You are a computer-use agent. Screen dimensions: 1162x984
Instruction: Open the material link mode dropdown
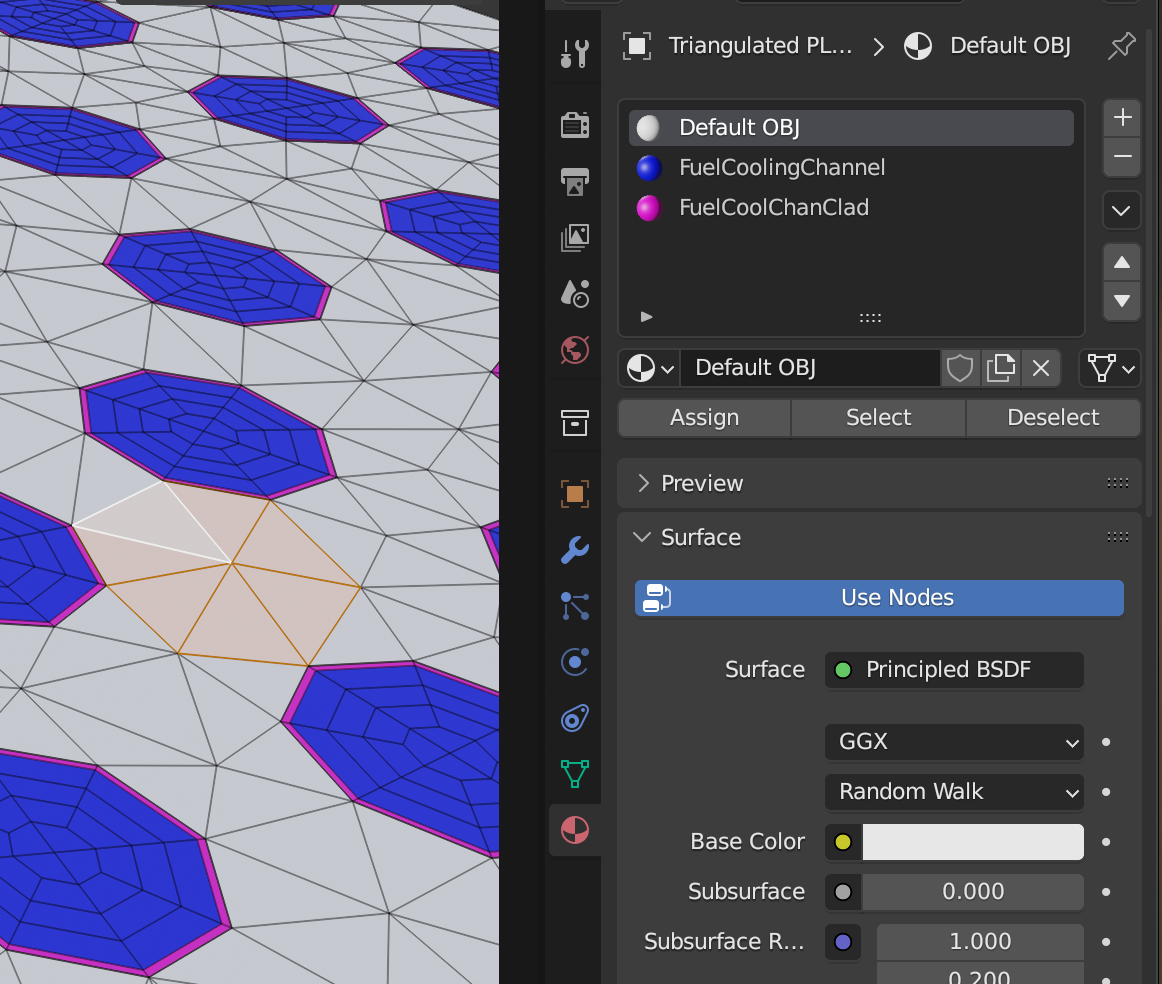click(1110, 368)
